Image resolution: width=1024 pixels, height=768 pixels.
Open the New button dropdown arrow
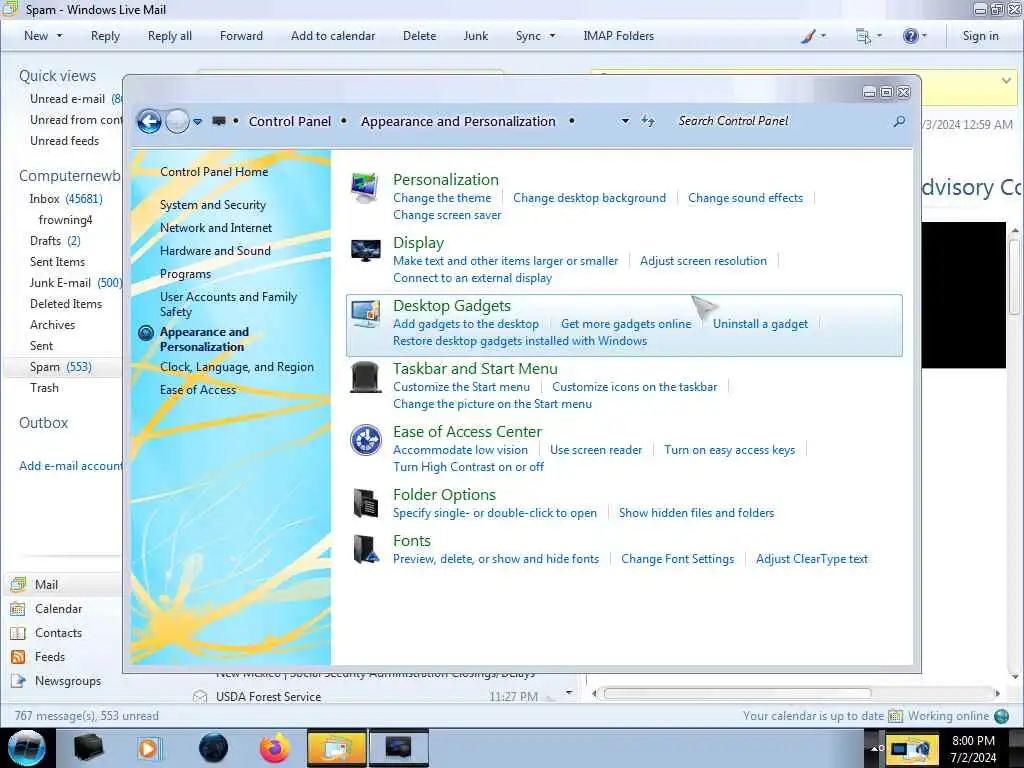pos(59,36)
